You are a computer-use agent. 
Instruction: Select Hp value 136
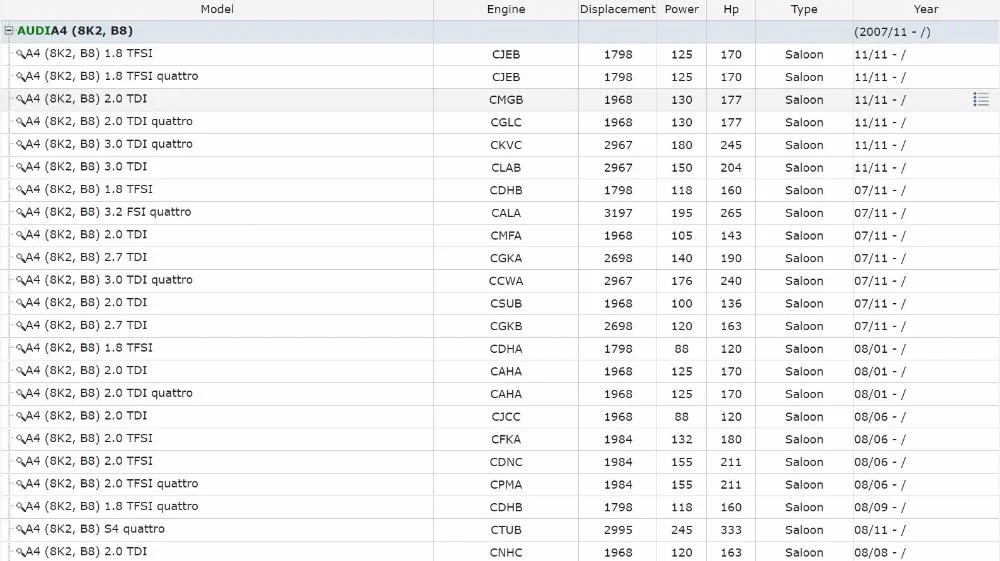pos(731,303)
